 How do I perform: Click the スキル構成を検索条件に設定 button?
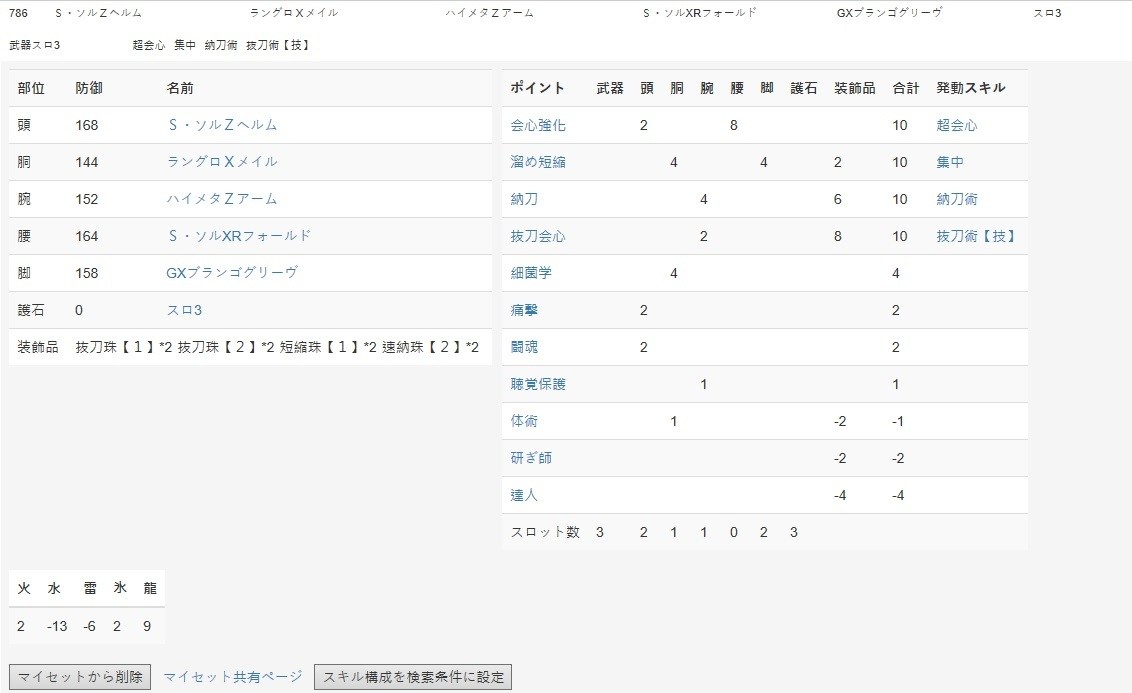(413, 676)
